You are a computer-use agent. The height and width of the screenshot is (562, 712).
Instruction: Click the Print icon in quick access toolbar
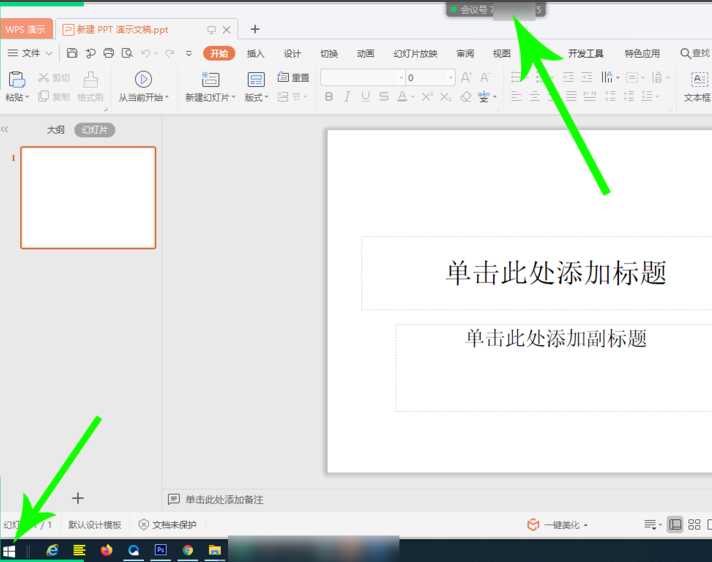(108, 53)
